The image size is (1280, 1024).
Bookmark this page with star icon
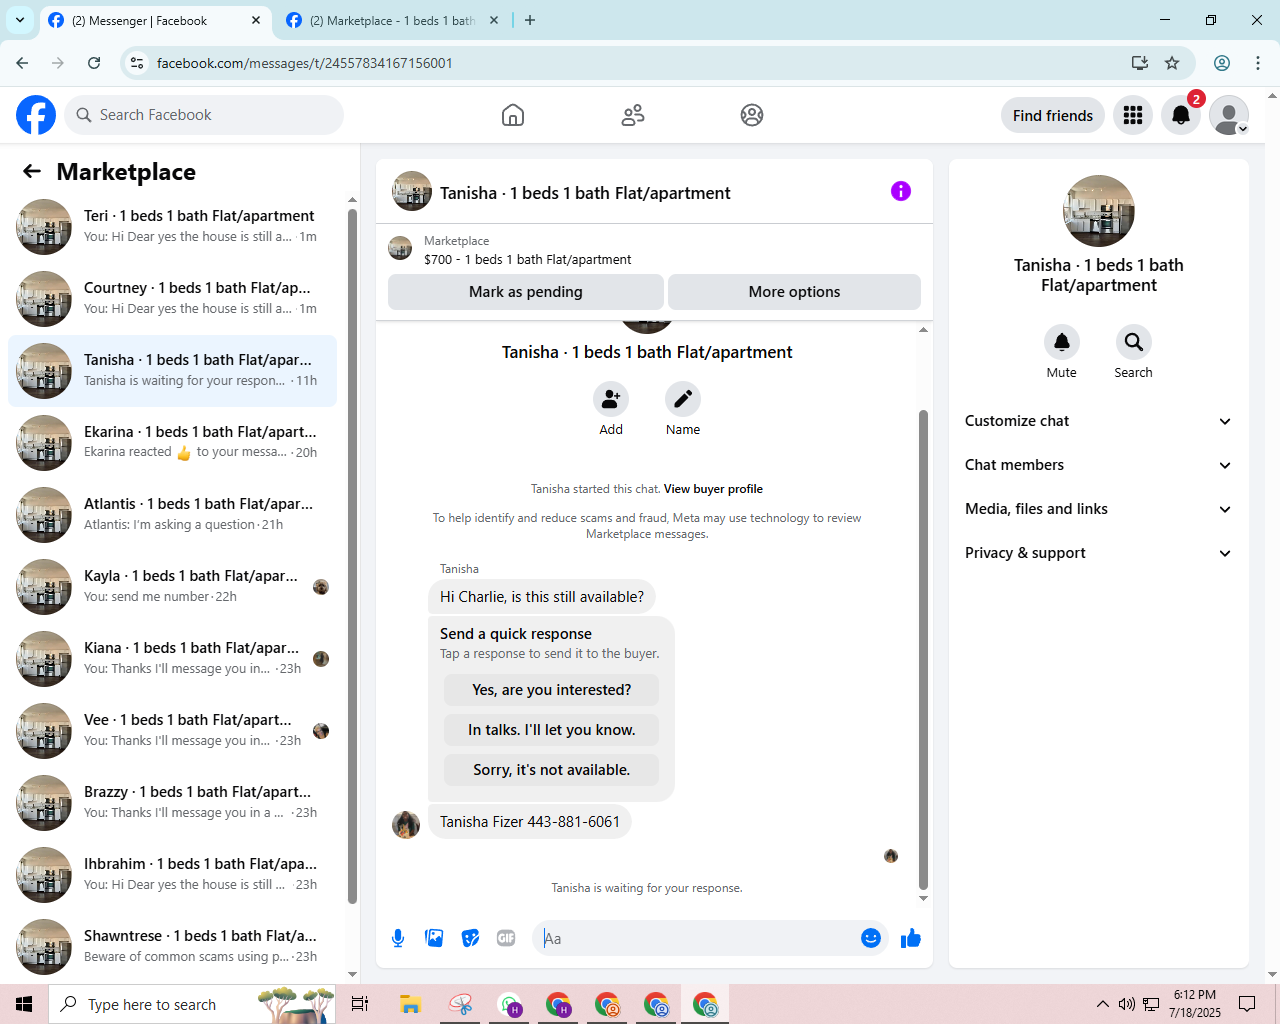1172,63
